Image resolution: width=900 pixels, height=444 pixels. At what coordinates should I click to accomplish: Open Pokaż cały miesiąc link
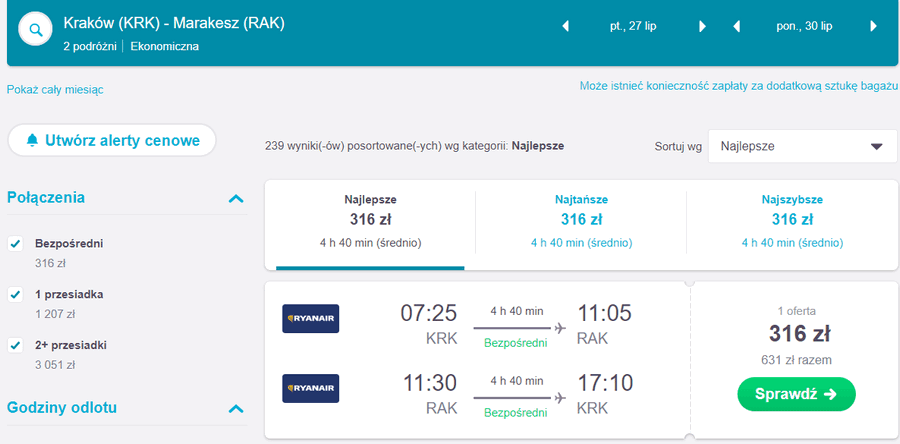[55, 90]
